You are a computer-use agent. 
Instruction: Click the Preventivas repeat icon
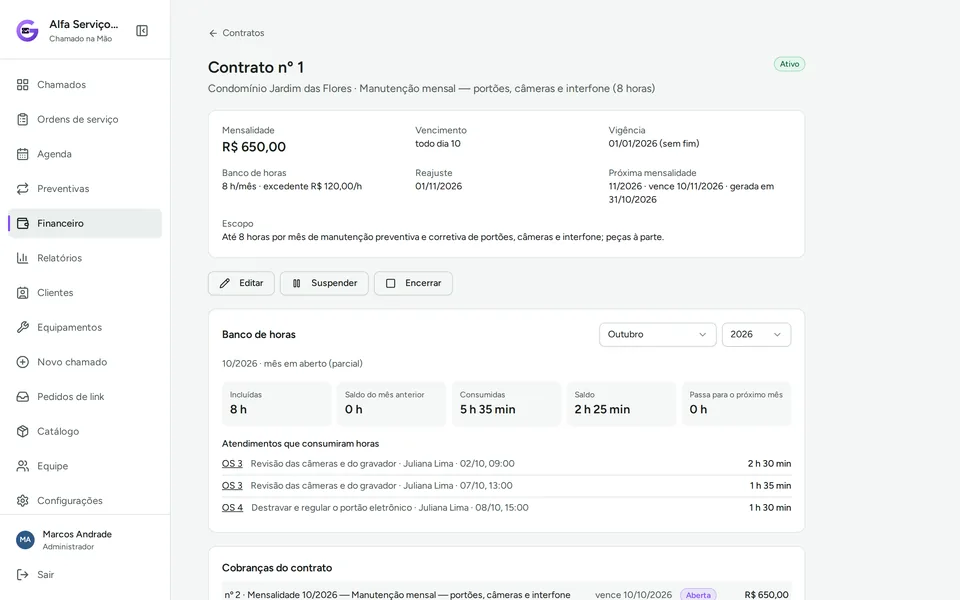click(23, 189)
